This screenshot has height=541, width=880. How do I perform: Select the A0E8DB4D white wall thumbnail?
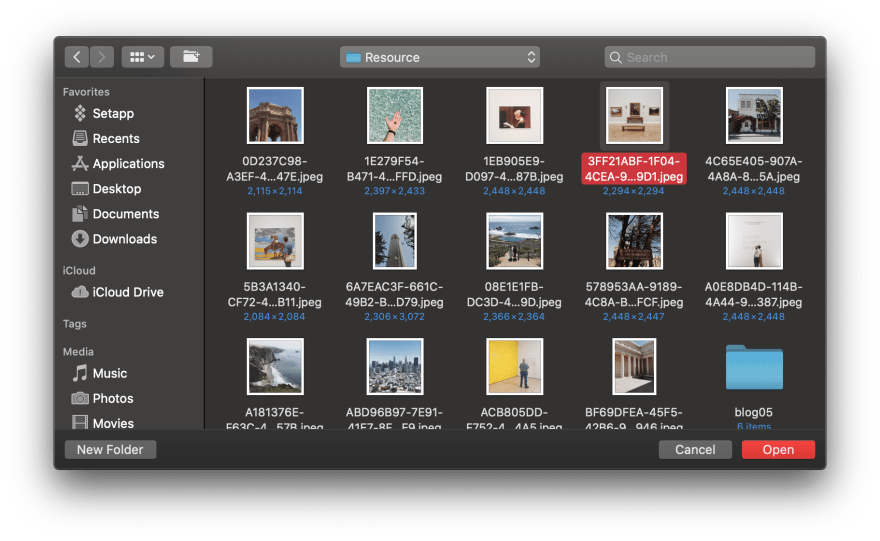(754, 241)
